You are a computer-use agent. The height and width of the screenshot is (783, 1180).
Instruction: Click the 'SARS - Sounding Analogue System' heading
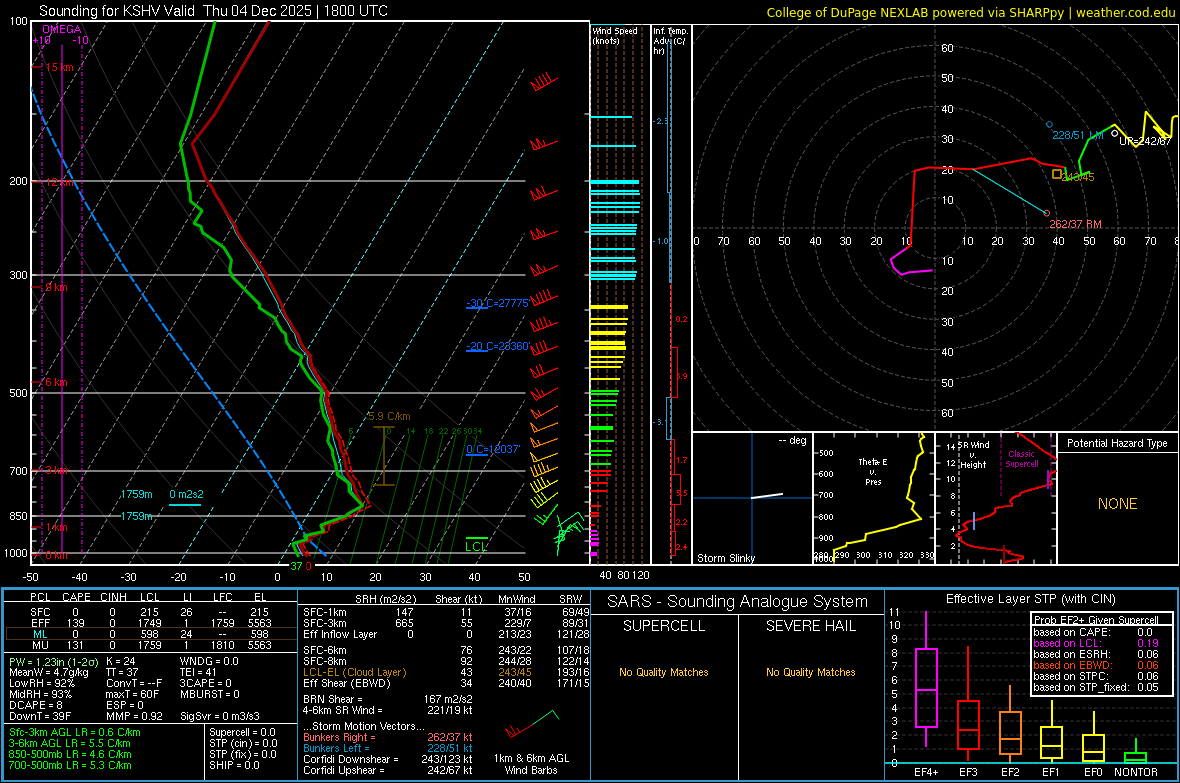737,602
